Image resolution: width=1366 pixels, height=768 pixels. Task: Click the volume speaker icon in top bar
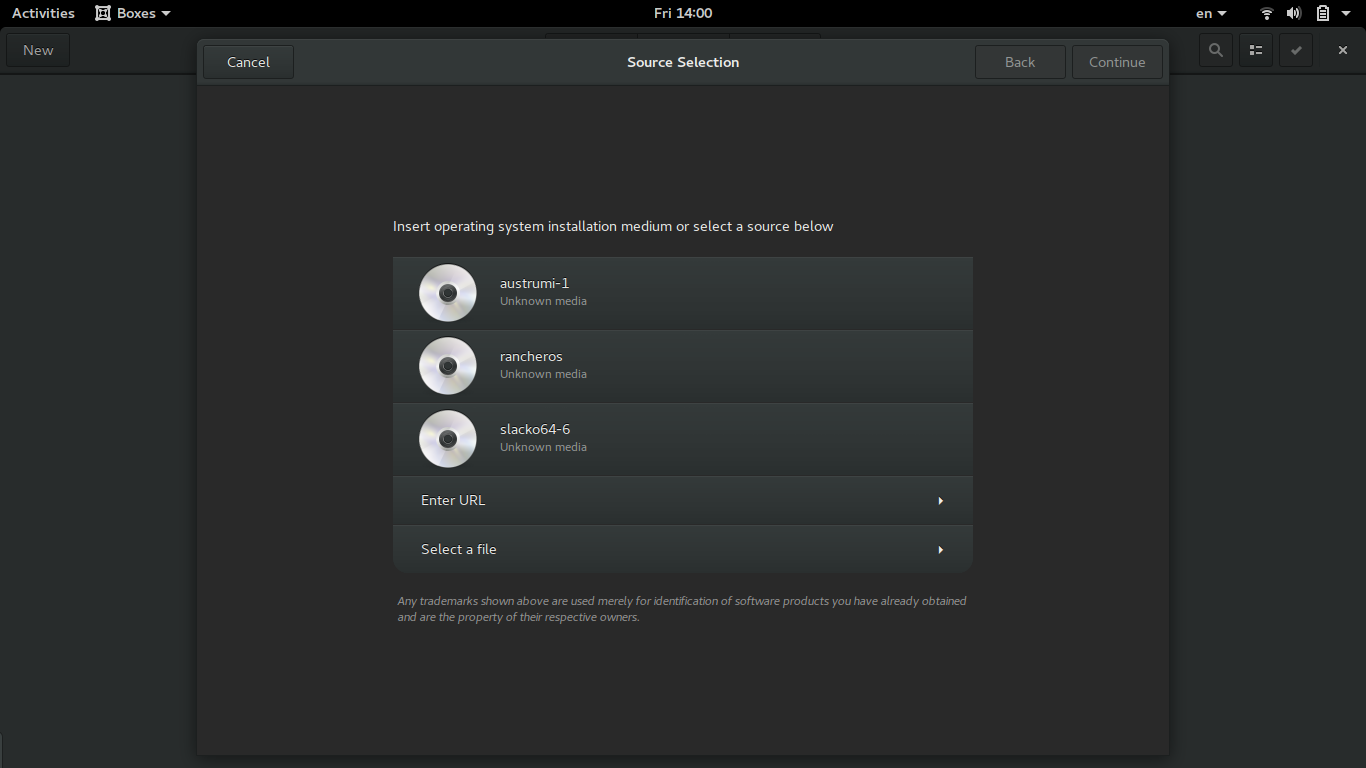tap(1294, 13)
